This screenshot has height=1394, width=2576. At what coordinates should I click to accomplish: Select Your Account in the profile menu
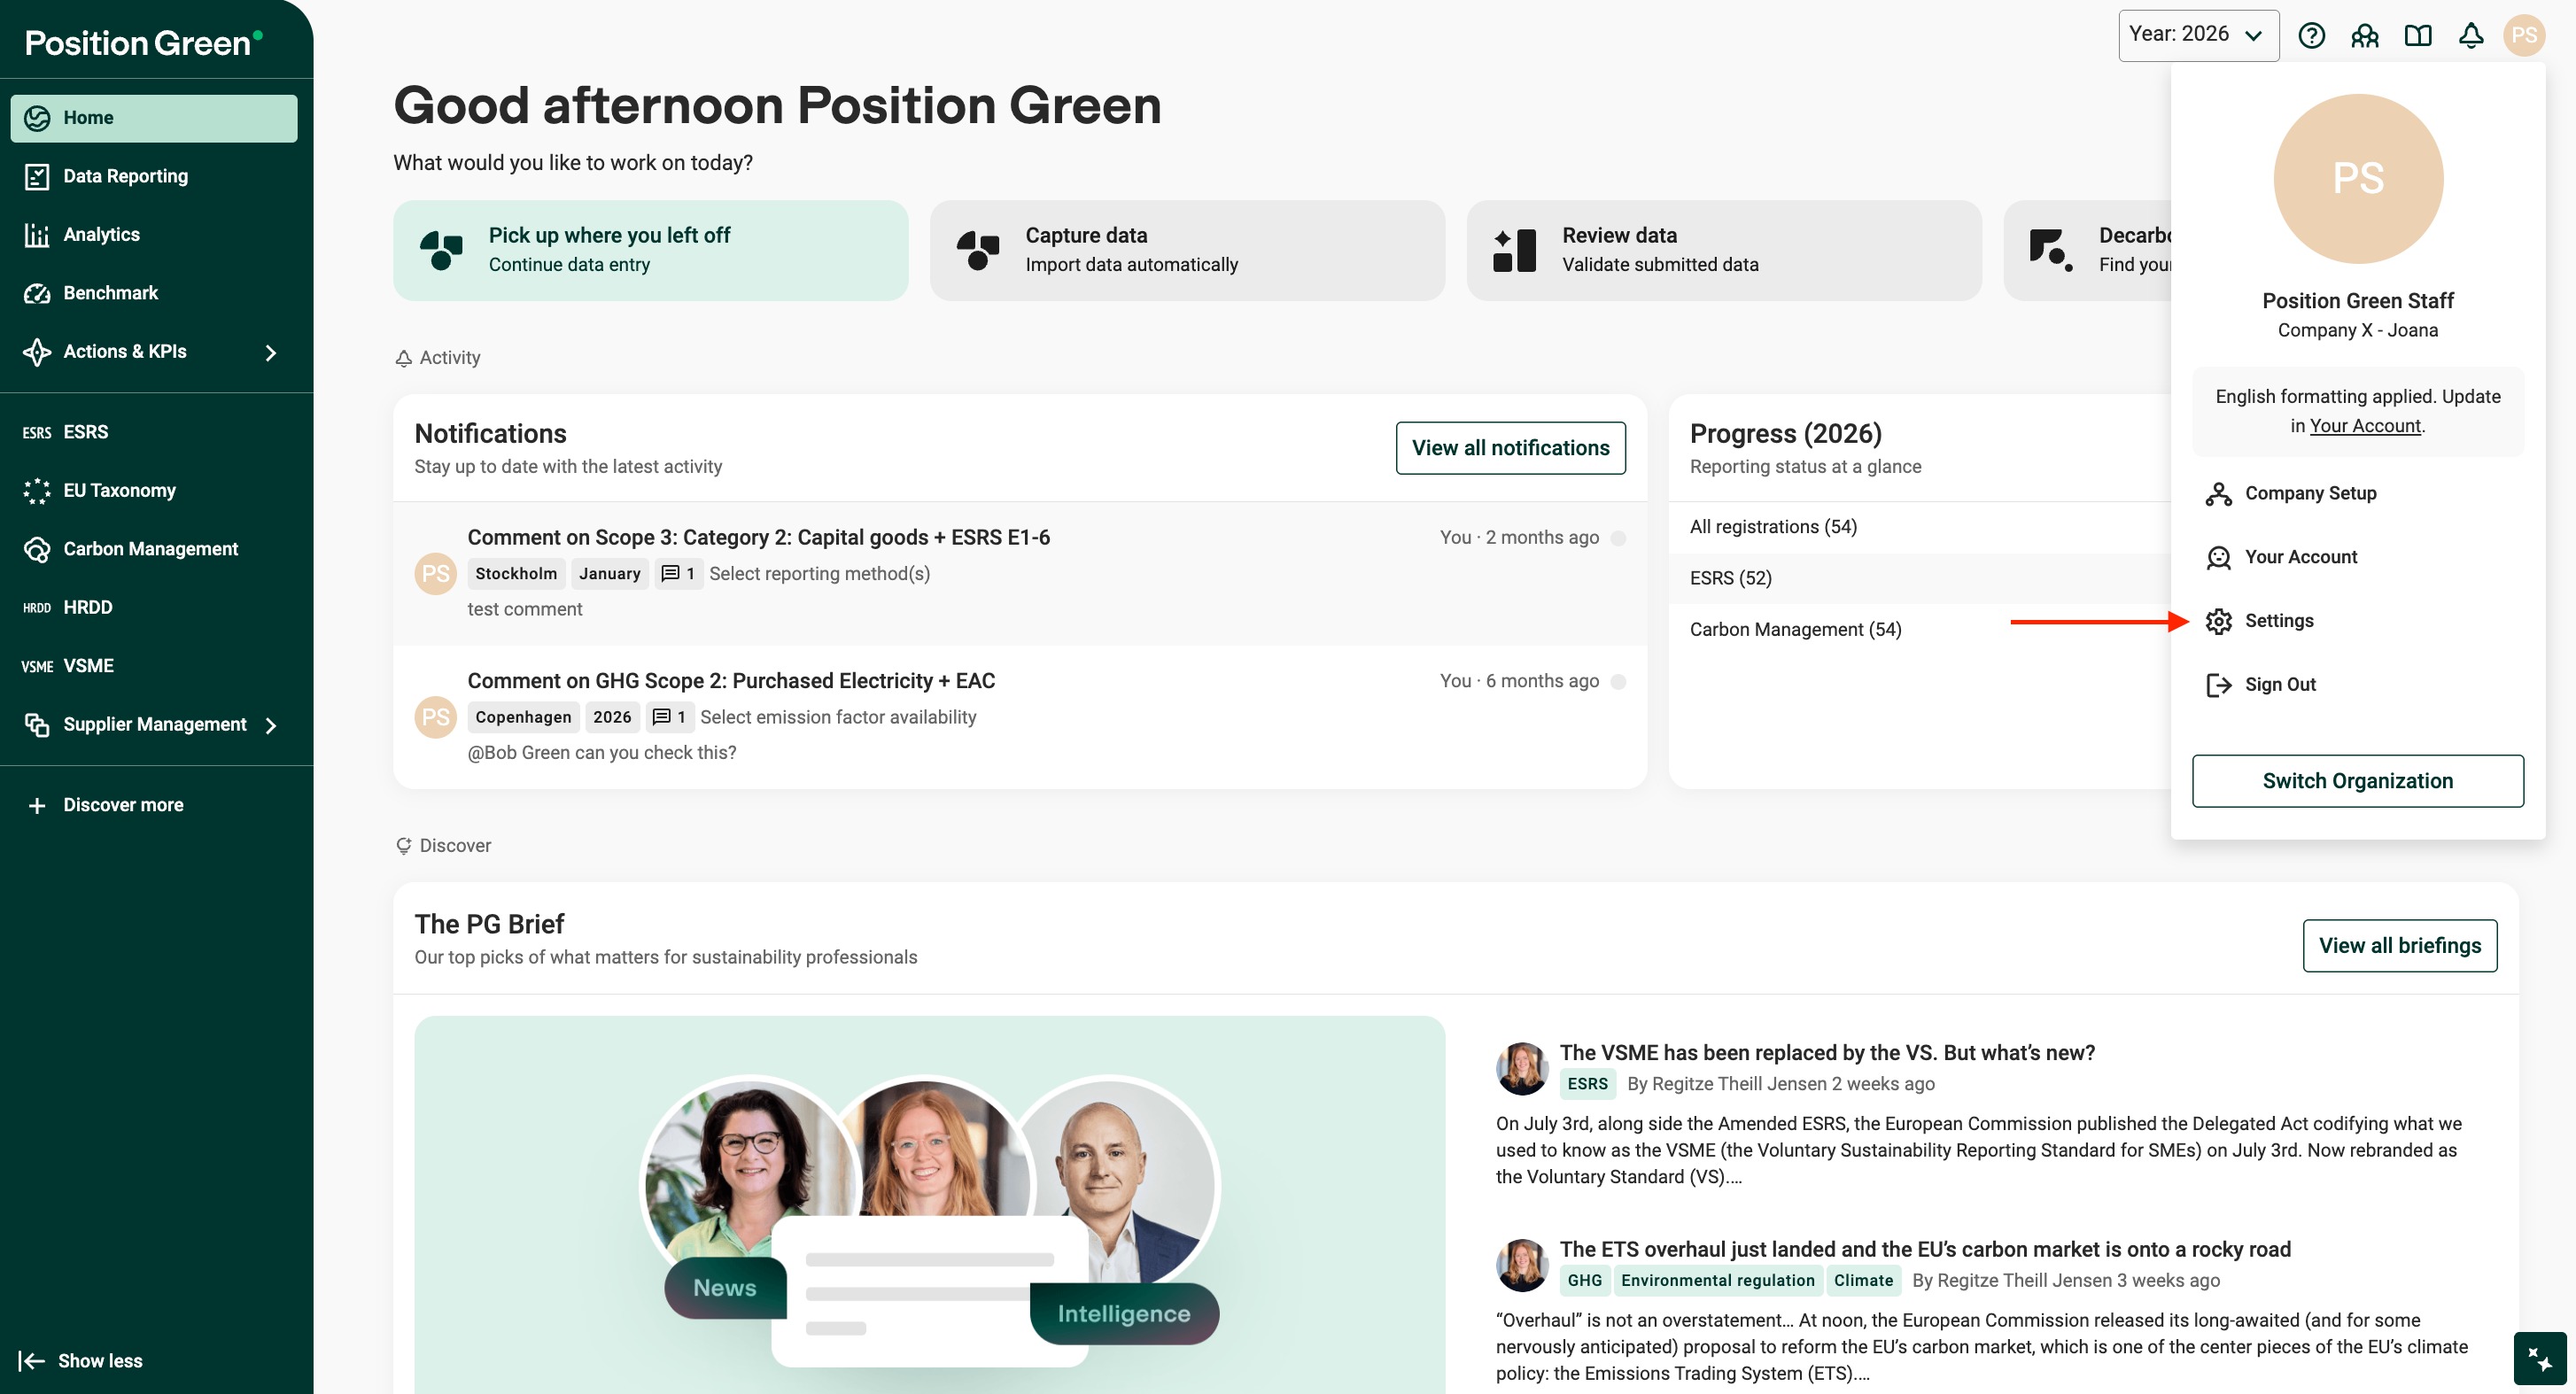click(x=2357, y=558)
